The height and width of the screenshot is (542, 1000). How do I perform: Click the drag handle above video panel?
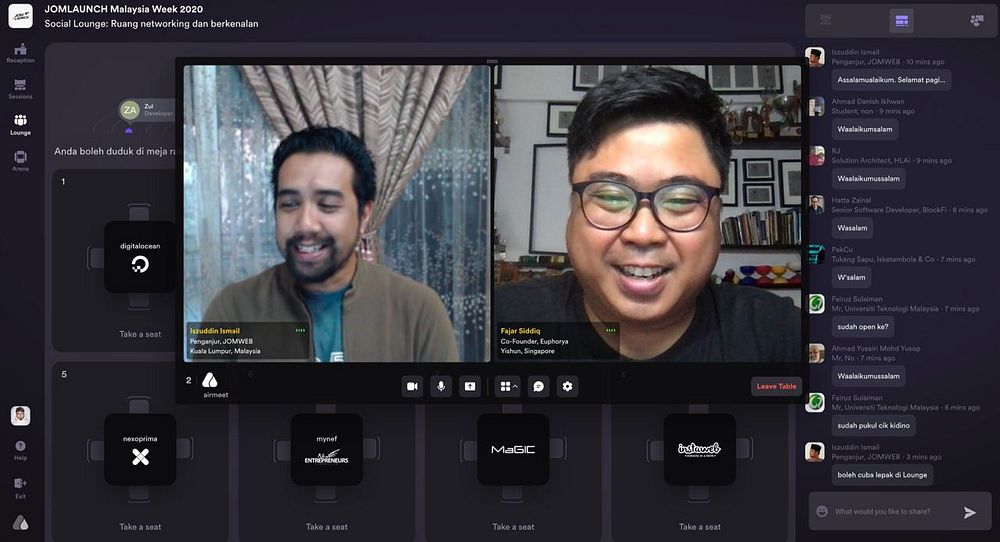click(492, 61)
